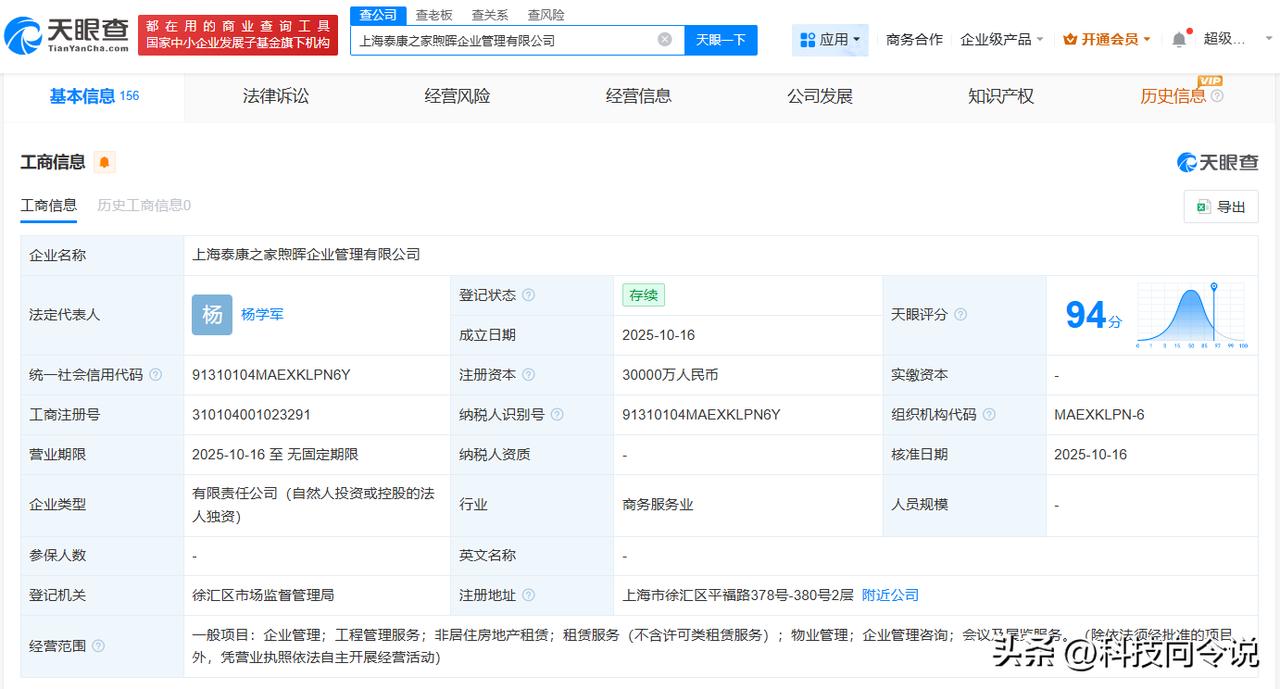The width and height of the screenshot is (1280, 689).
Task: Click the 导出 export button
Action: [1221, 207]
